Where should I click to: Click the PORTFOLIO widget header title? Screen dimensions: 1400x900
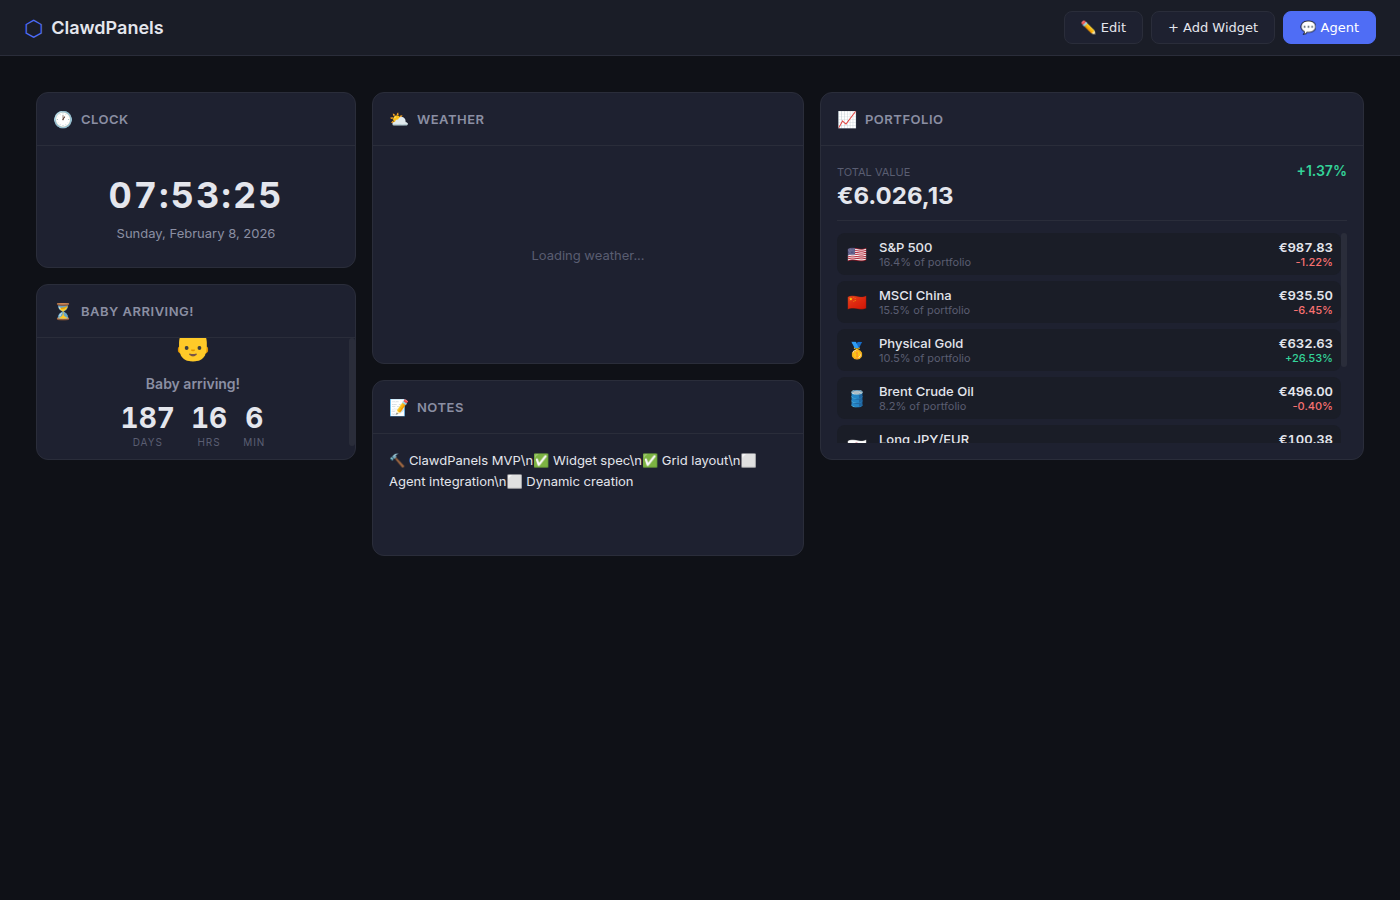tap(904, 119)
